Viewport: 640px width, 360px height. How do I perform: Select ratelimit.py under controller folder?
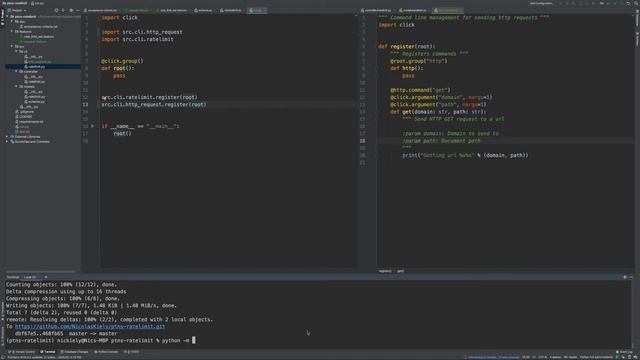(35, 82)
